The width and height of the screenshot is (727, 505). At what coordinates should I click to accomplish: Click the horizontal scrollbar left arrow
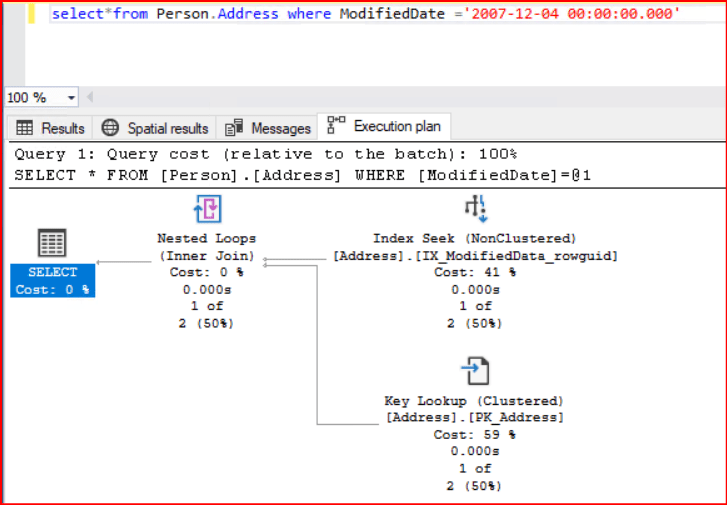point(90,98)
